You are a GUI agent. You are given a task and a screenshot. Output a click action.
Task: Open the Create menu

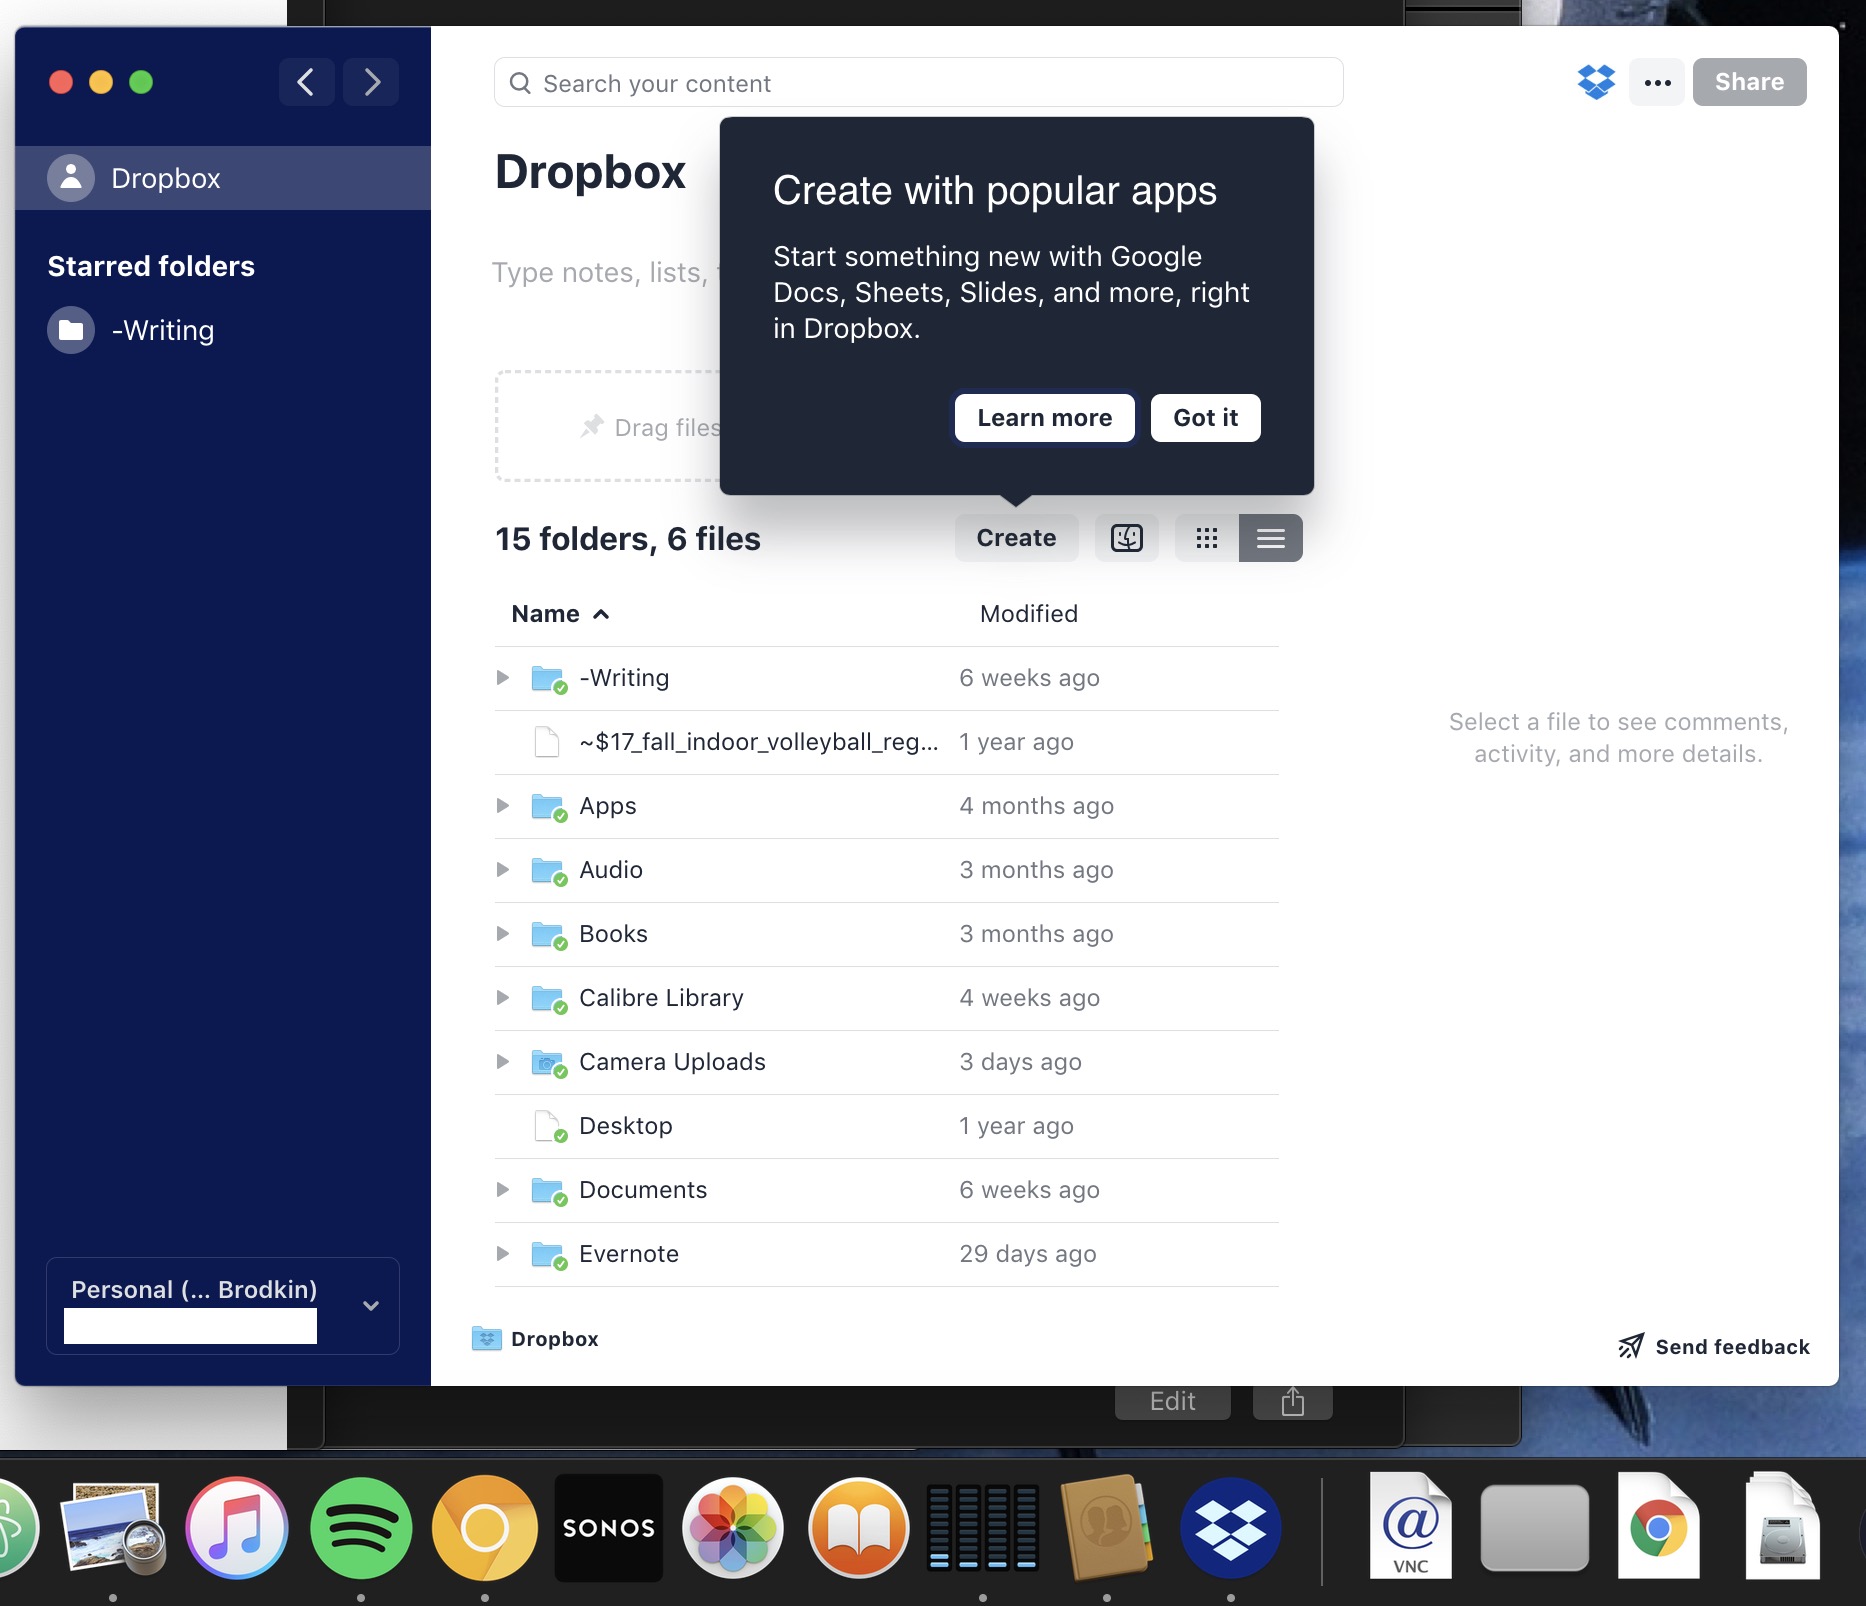click(x=1016, y=537)
